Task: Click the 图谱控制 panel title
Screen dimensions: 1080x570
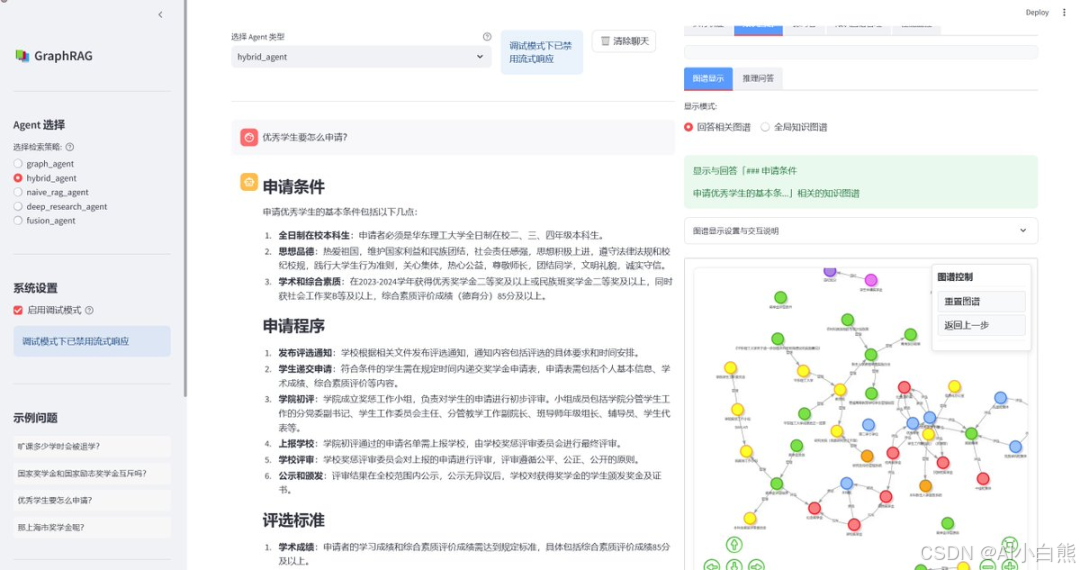Action: click(x=955, y=277)
